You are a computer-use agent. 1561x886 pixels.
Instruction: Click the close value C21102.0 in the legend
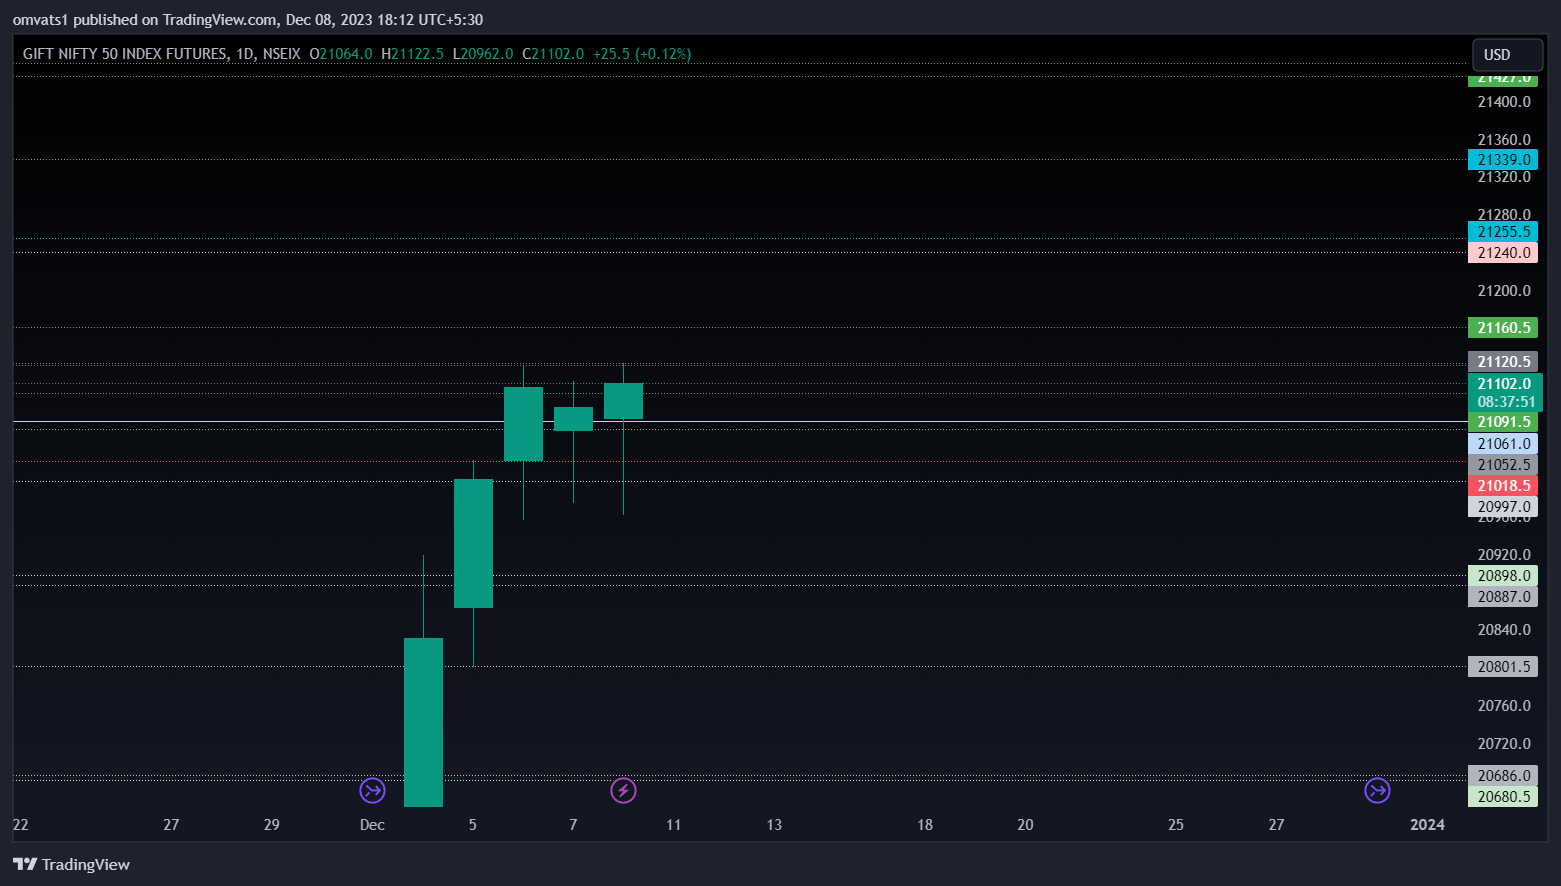(x=553, y=54)
